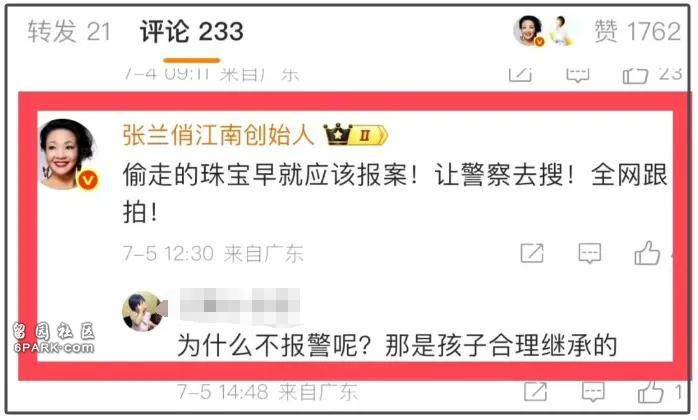Tap the second liker avatar beside 赞

561,30
